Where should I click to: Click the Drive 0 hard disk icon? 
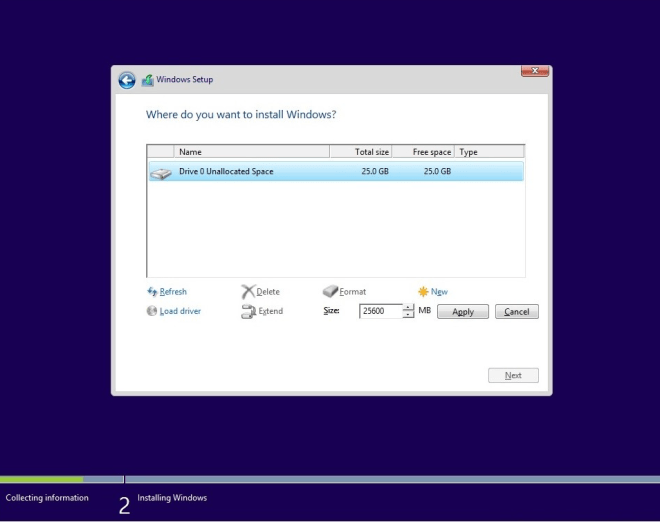pos(161,173)
